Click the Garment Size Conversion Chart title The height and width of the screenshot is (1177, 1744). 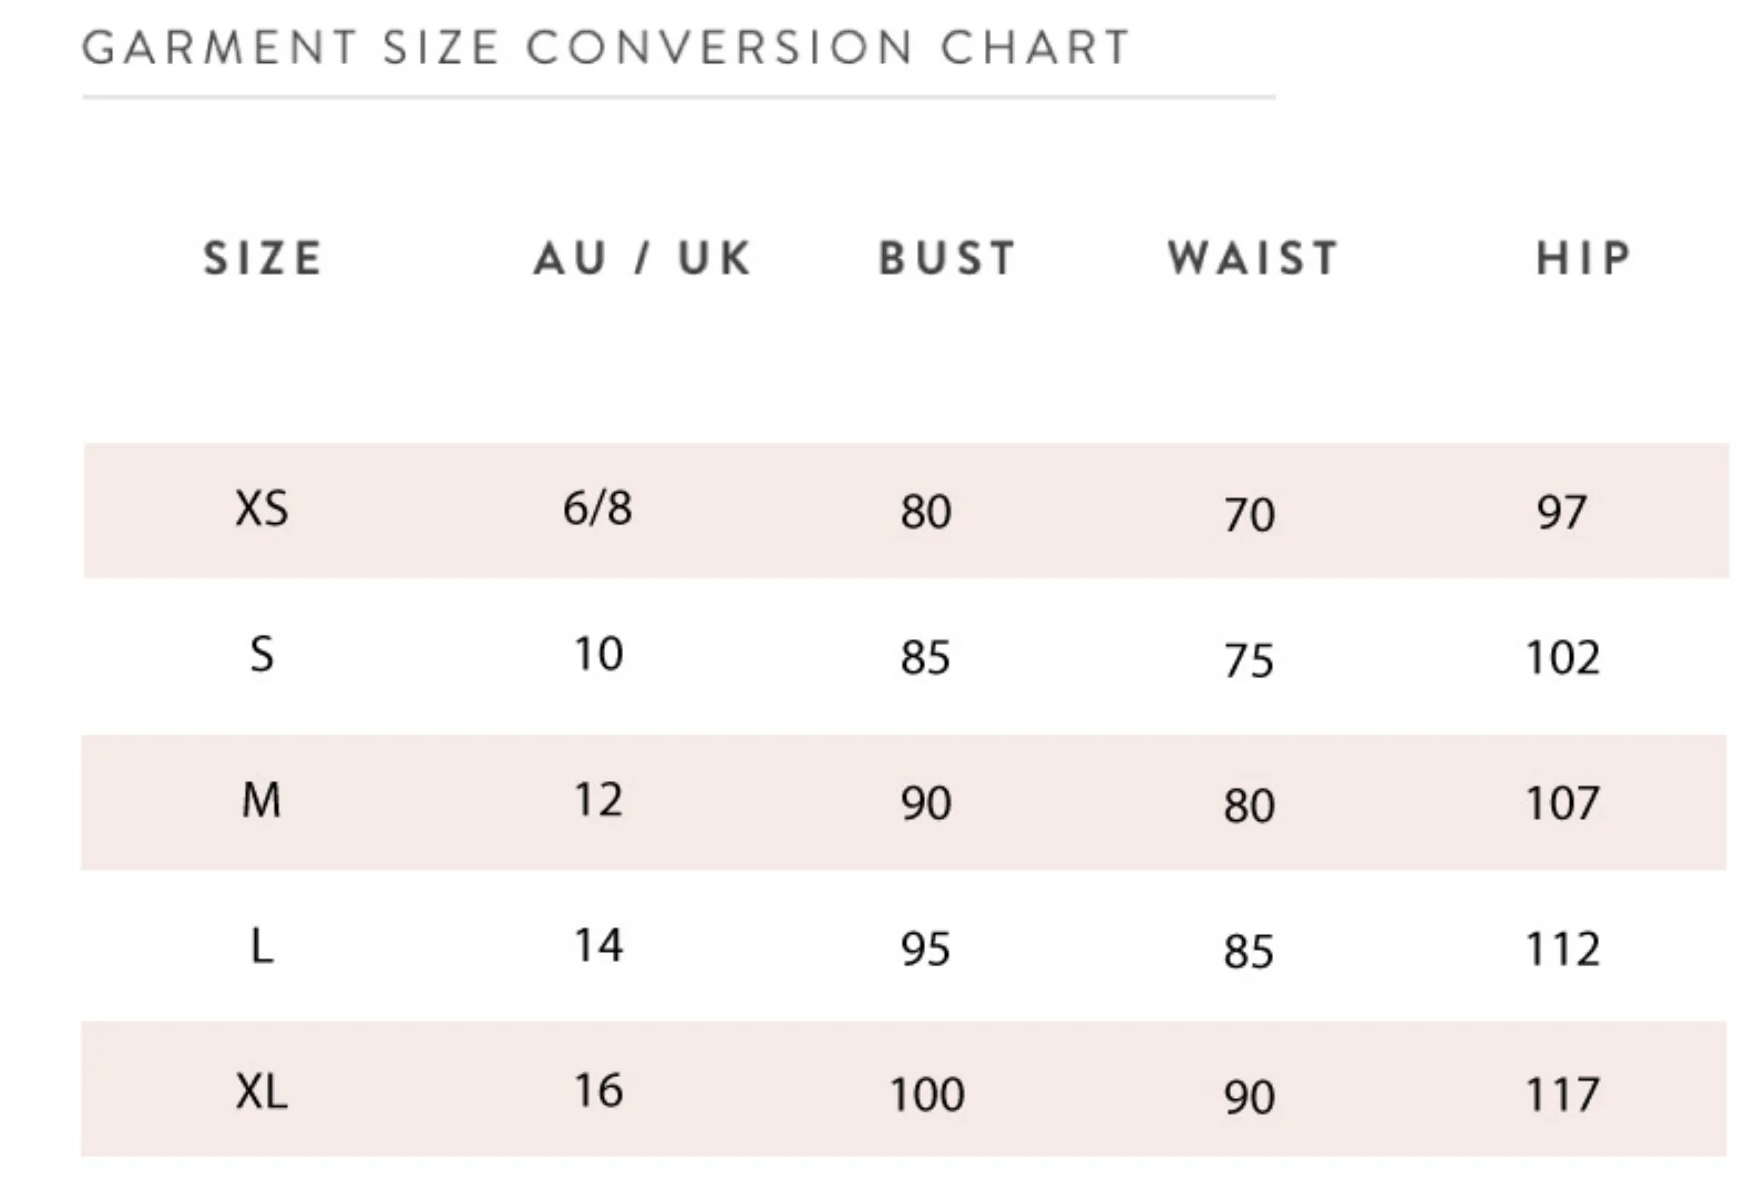(606, 48)
